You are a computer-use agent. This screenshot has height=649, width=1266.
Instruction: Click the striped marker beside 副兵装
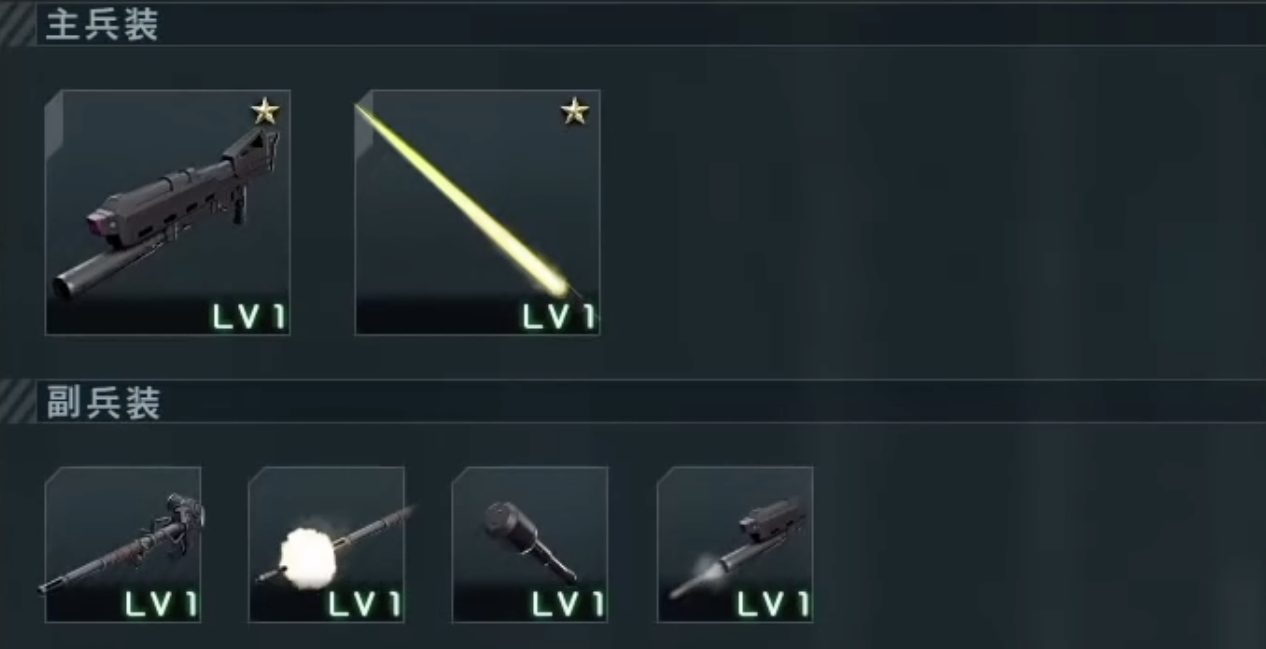pos(17,402)
